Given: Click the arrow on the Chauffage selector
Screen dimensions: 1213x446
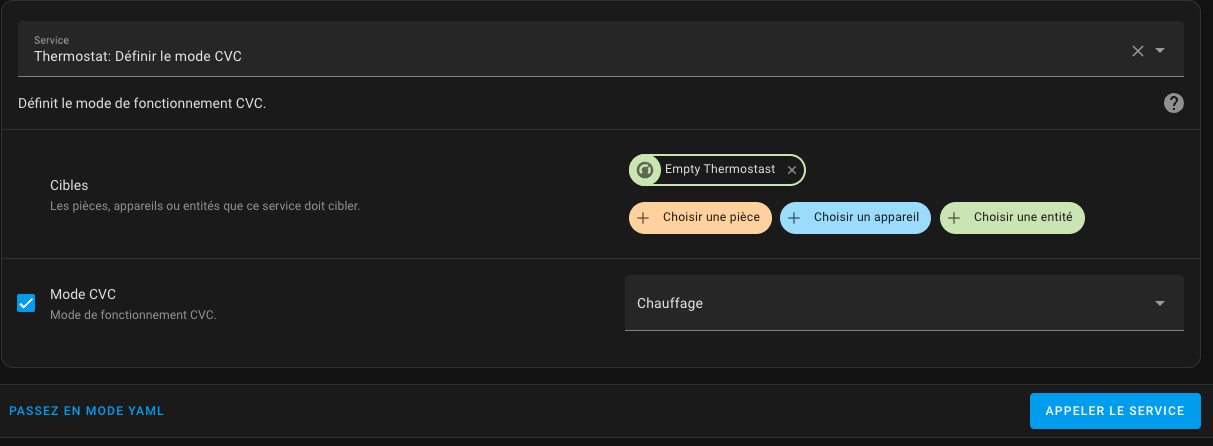Looking at the screenshot, I should [1160, 303].
